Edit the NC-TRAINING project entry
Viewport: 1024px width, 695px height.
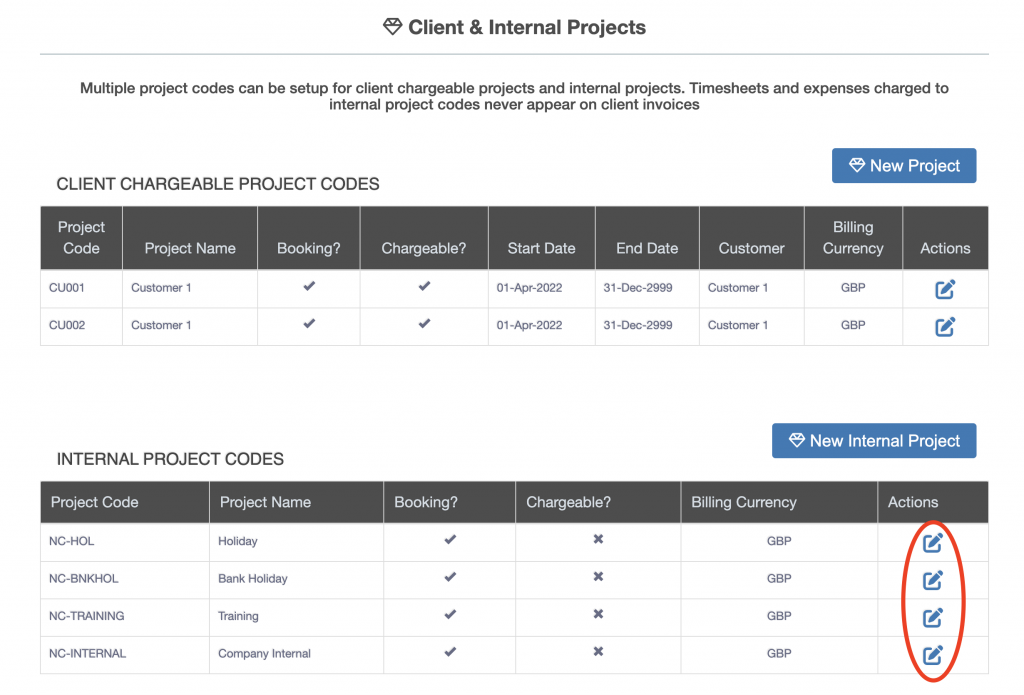coord(932,617)
